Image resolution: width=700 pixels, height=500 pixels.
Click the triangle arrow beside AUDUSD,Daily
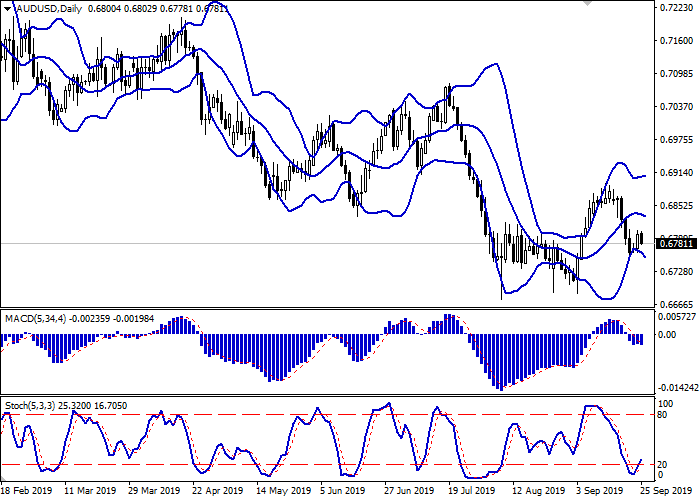tap(7, 9)
